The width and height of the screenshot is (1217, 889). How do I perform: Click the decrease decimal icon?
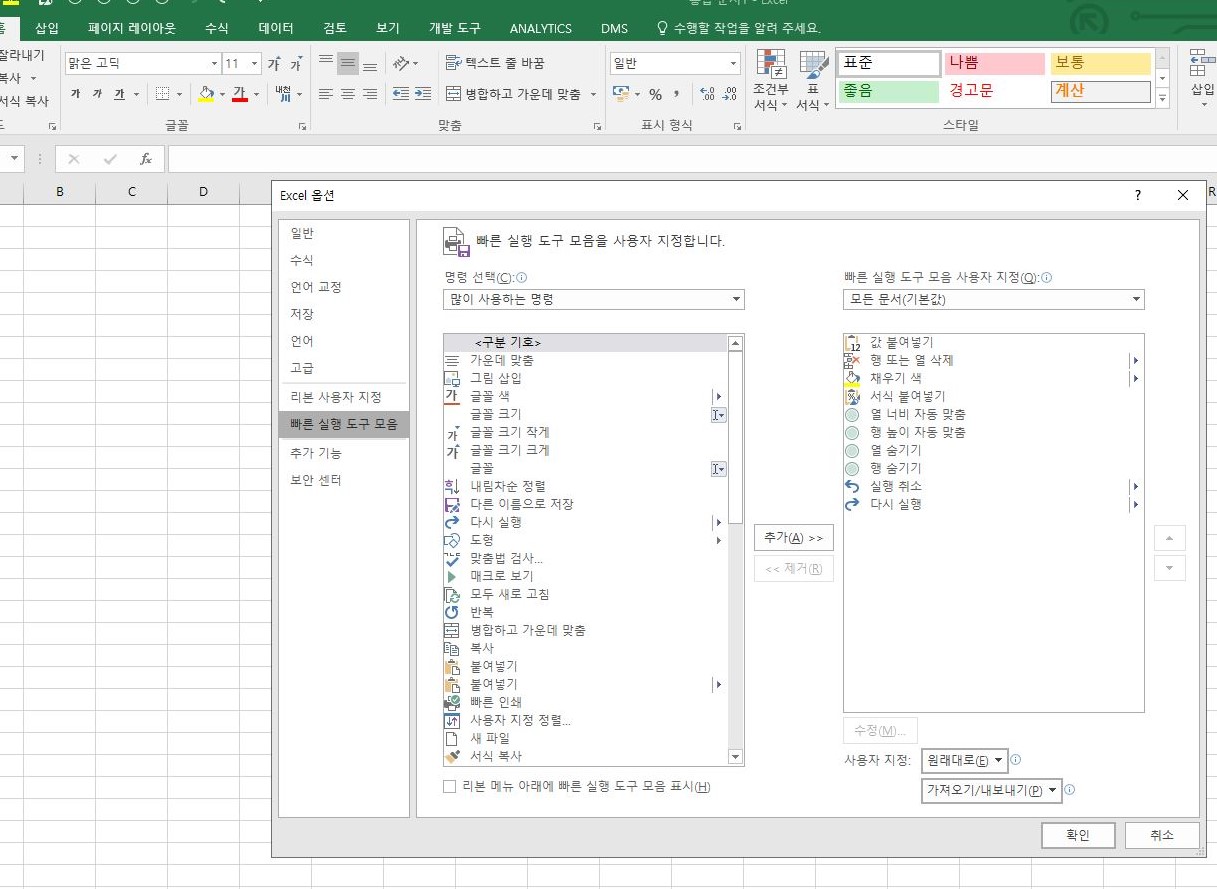pos(729,94)
